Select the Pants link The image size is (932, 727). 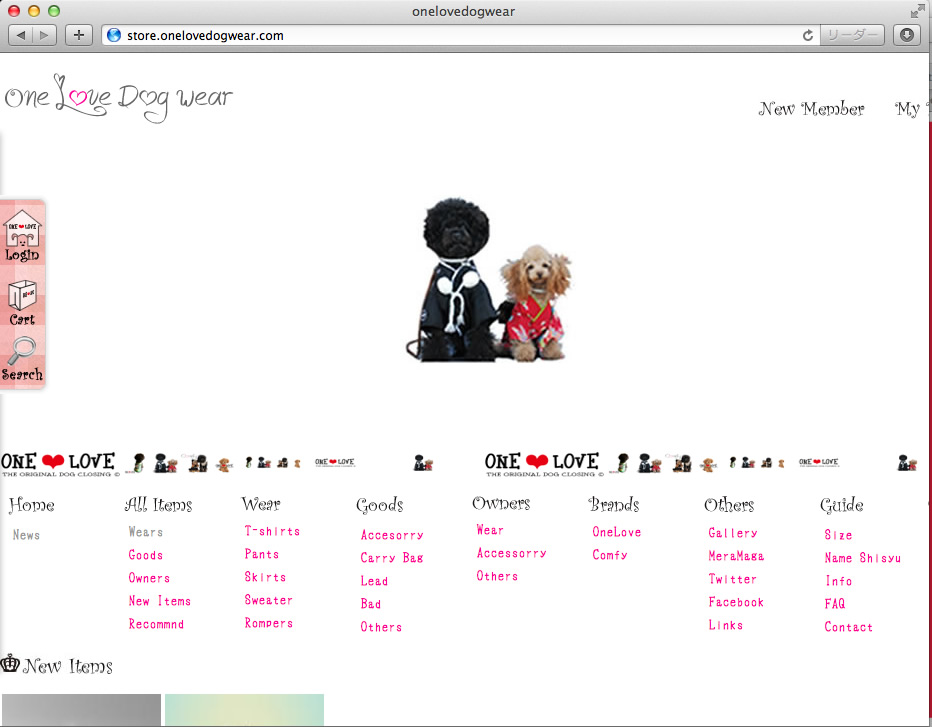coord(262,555)
